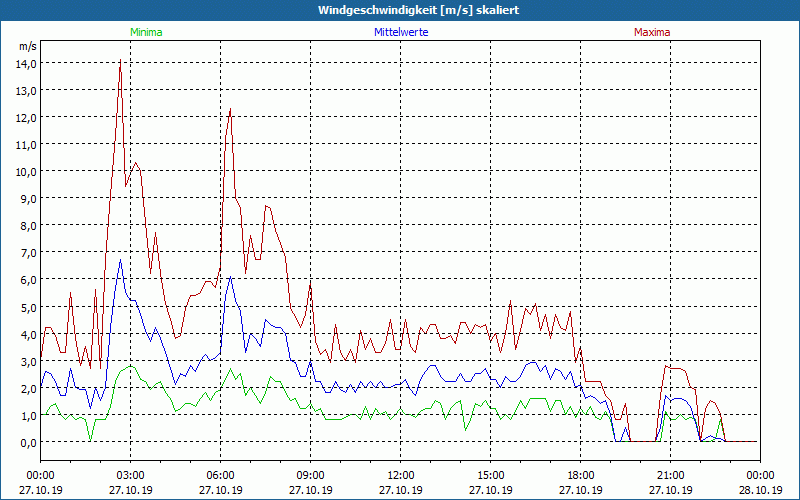Click the 28.10.19 date label

760,490
